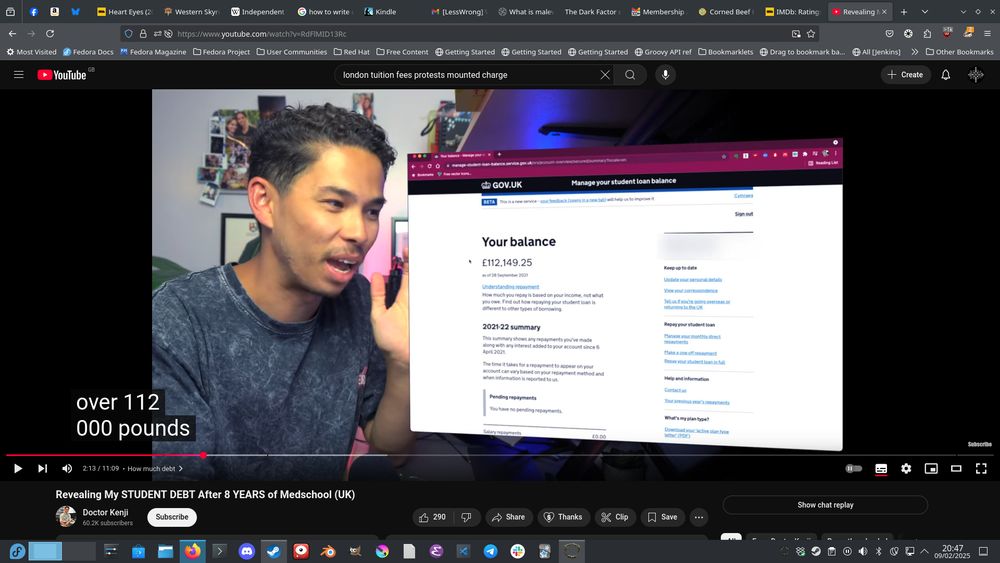Save video to playlist
Viewport: 1000px width, 563px height.
pyautogui.click(x=662, y=517)
